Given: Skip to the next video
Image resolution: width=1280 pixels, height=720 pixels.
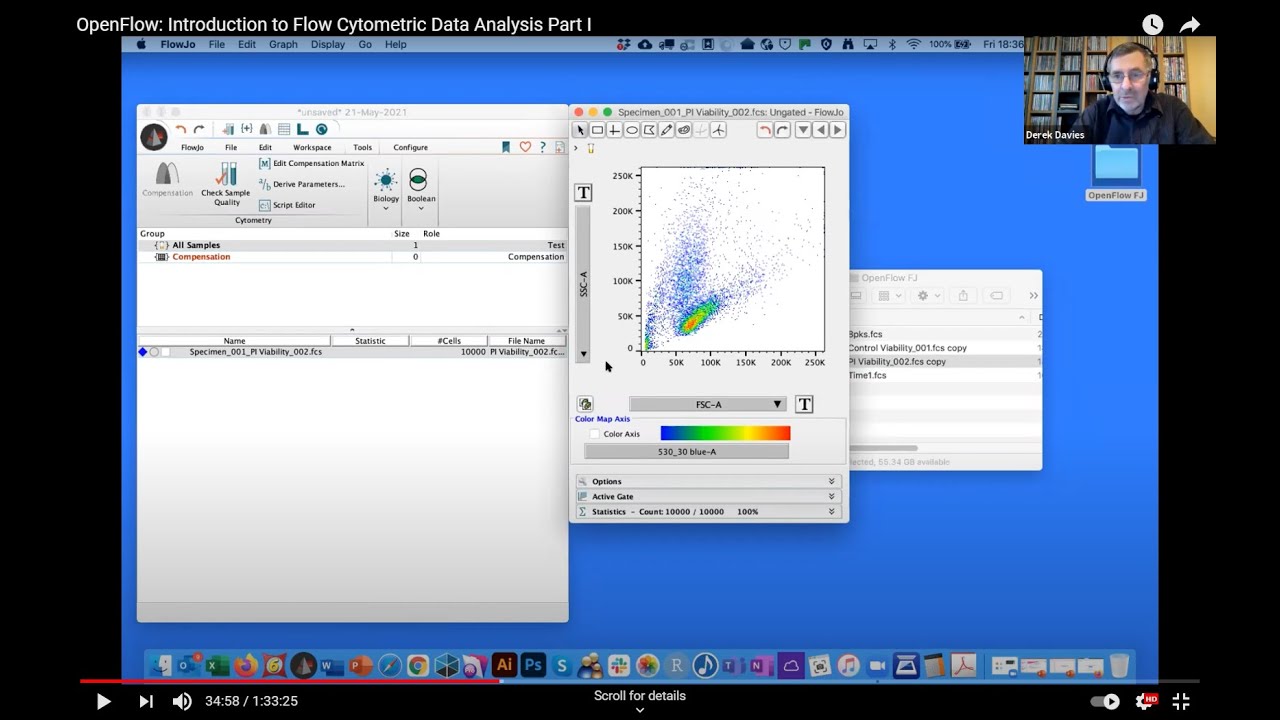Looking at the screenshot, I should (146, 702).
